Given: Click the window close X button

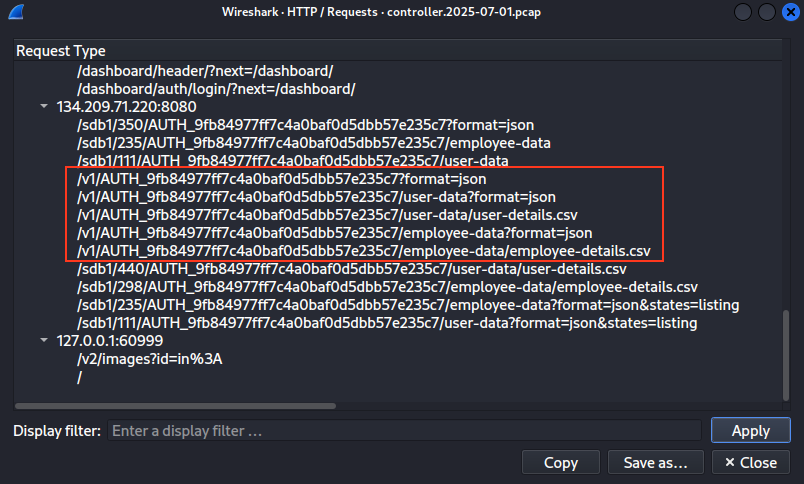Looking at the screenshot, I should (x=791, y=12).
